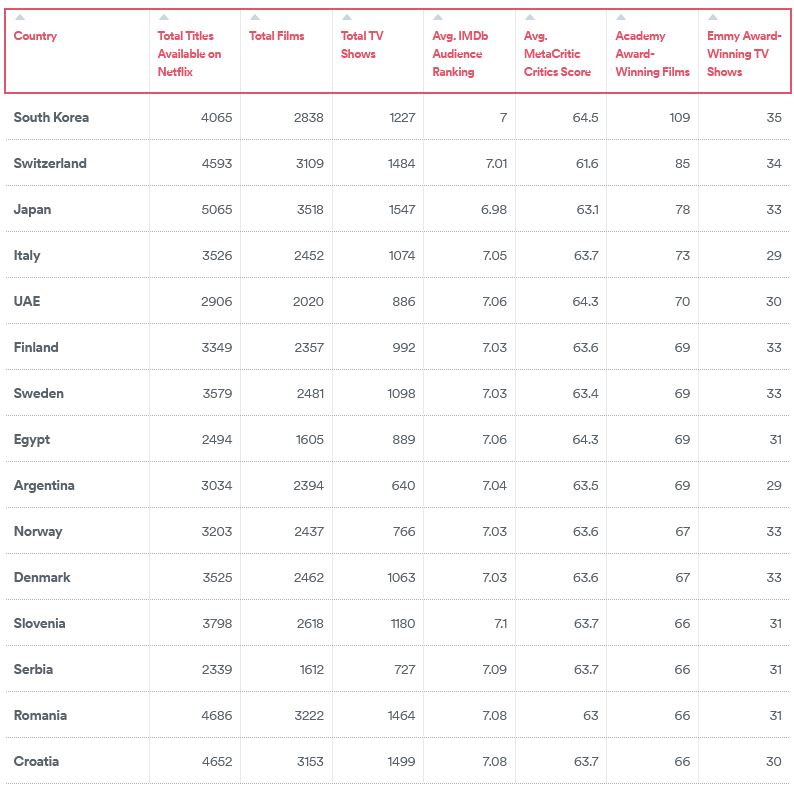Click Japan's total titles value 5065
Viewport: 794px width, 795px height.
click(x=216, y=209)
